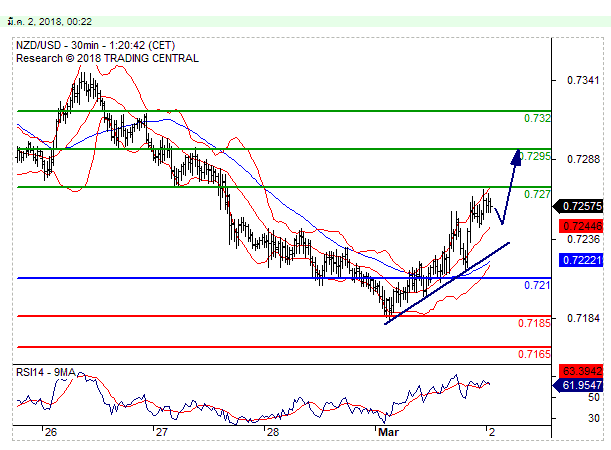611x450 pixels.
Task: Click the red 0.7185 support label
Action: (x=534, y=323)
